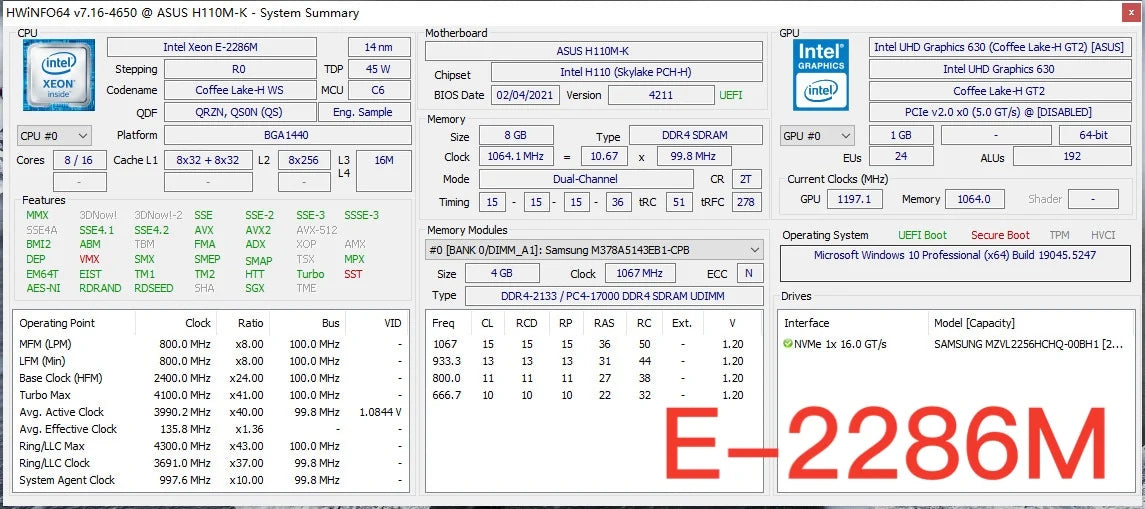Click the MMX feature label

click(37, 215)
